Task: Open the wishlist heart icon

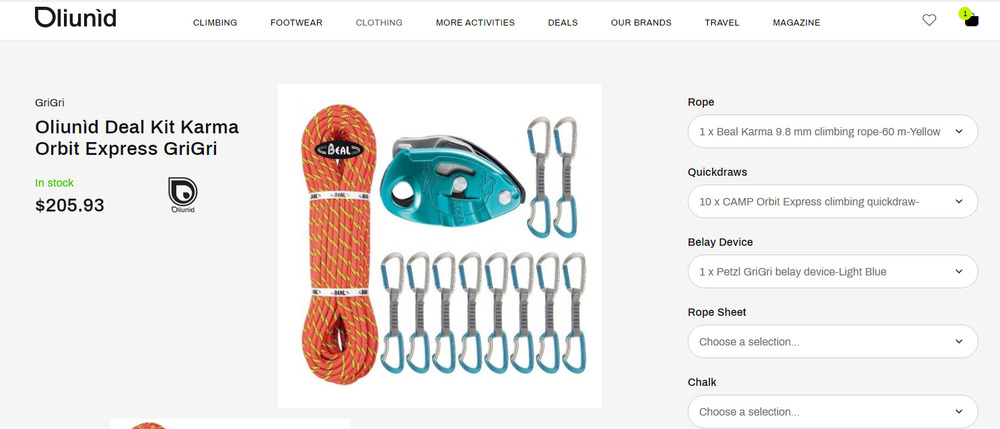Action: pos(929,20)
